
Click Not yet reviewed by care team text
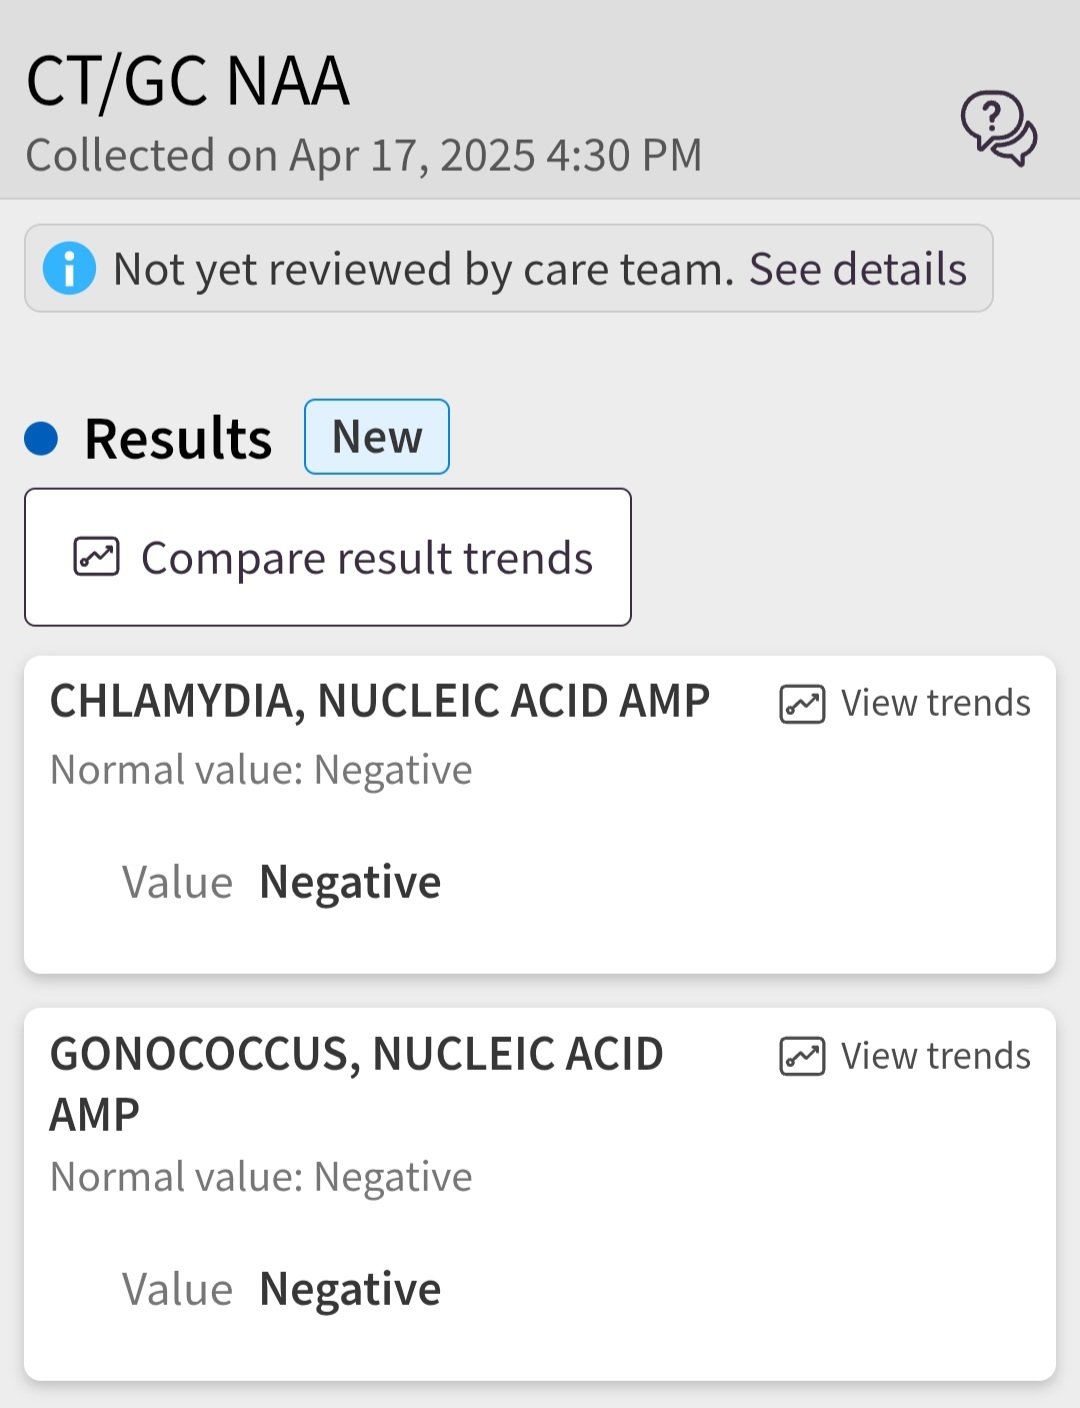(x=424, y=269)
